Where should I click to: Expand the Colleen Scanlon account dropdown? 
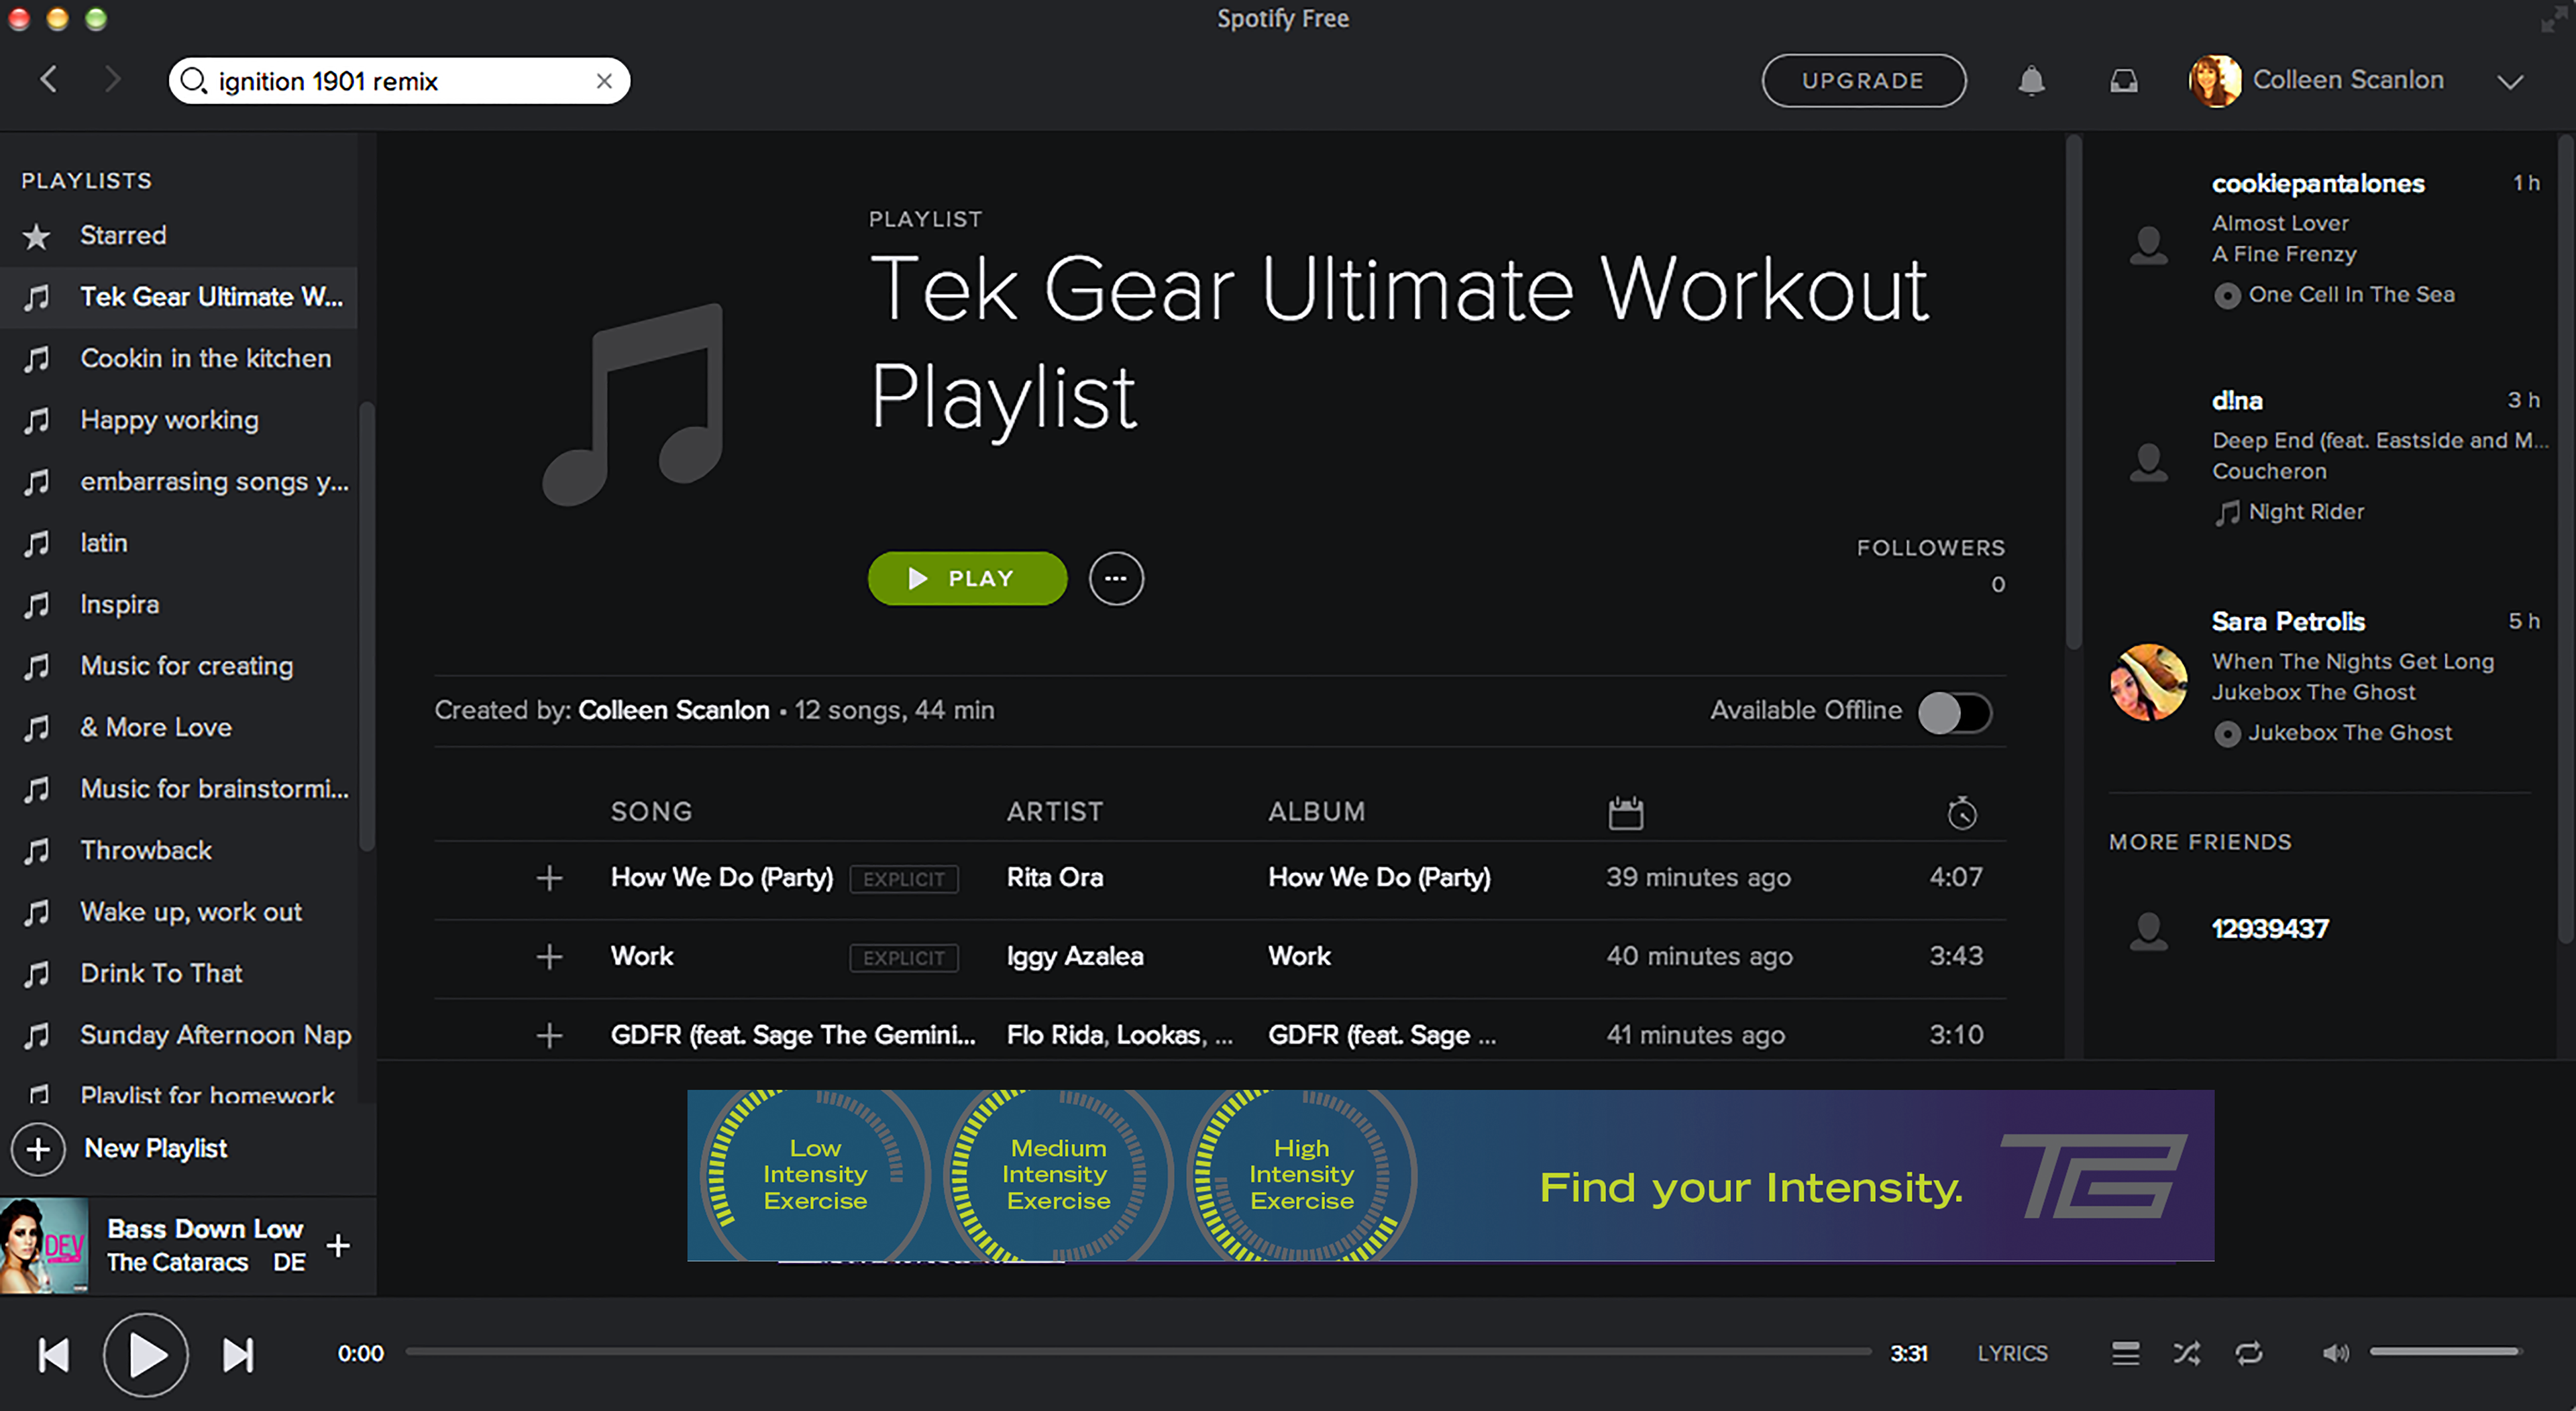(x=2510, y=81)
